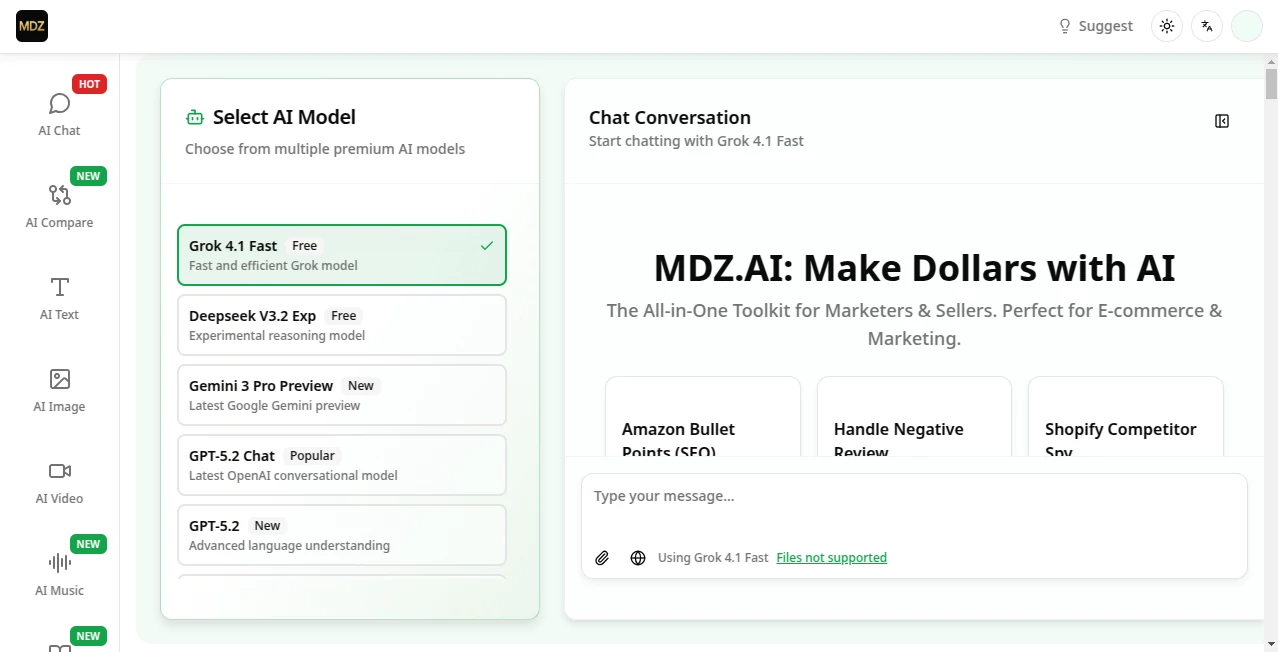The image size is (1278, 652).
Task: Open the AI Music tool
Action: click(x=59, y=572)
